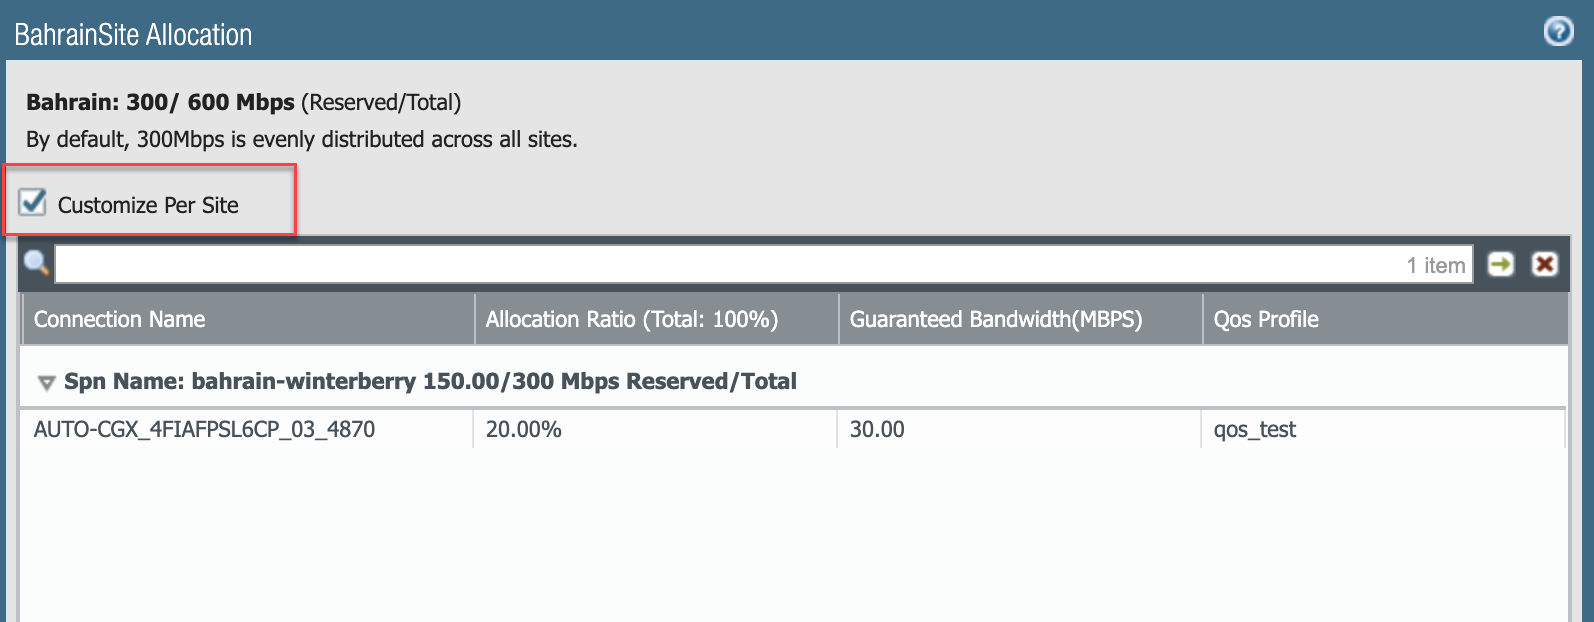Open the qos_test Qos Profile cell
Screen dimensions: 1594x622
coord(1255,430)
